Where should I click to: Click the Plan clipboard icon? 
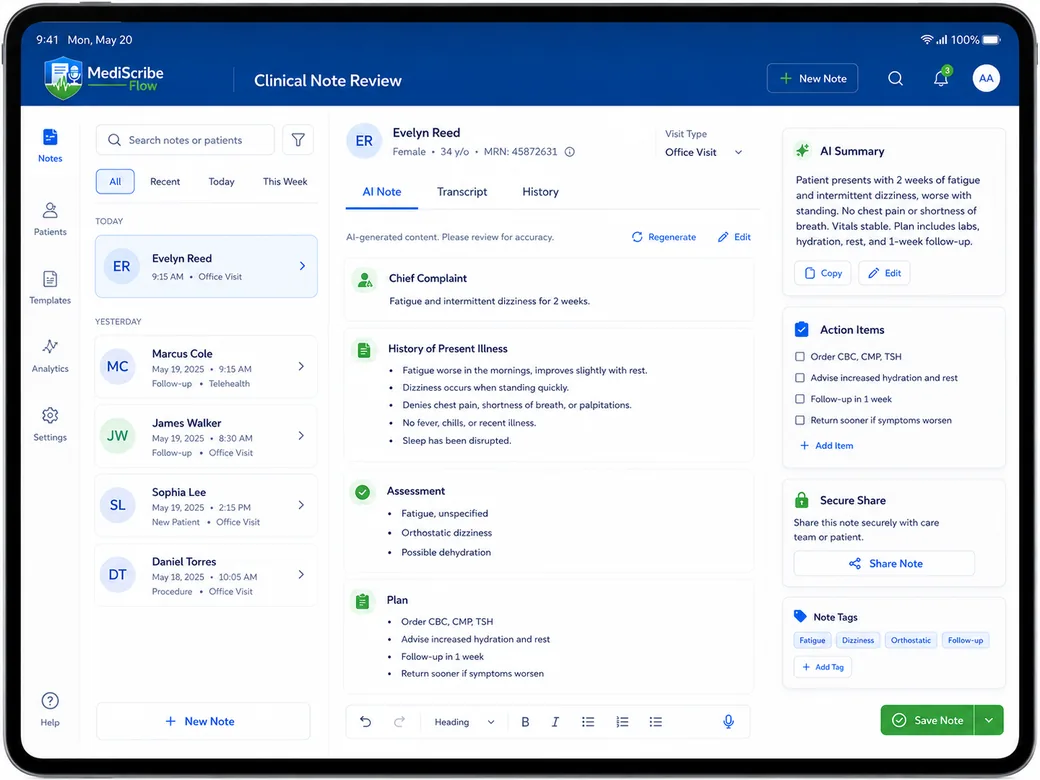362,602
